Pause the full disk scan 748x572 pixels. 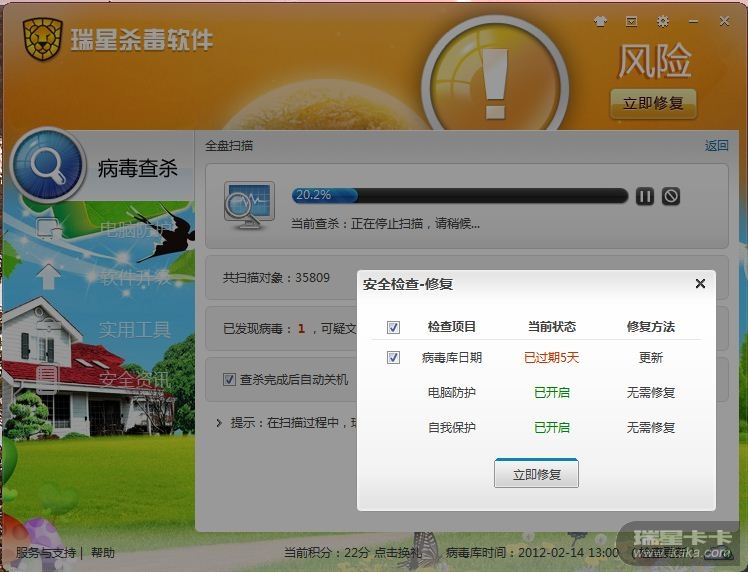tap(644, 196)
